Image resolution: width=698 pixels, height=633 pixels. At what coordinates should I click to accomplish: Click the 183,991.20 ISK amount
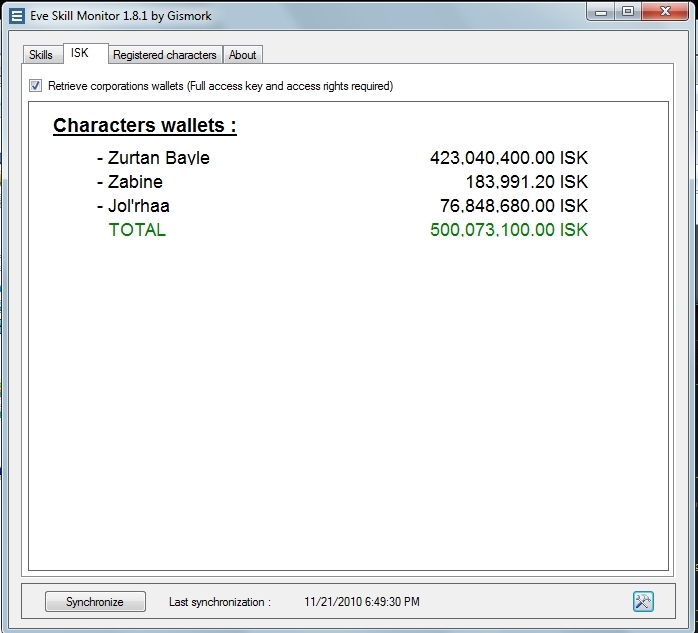527,182
